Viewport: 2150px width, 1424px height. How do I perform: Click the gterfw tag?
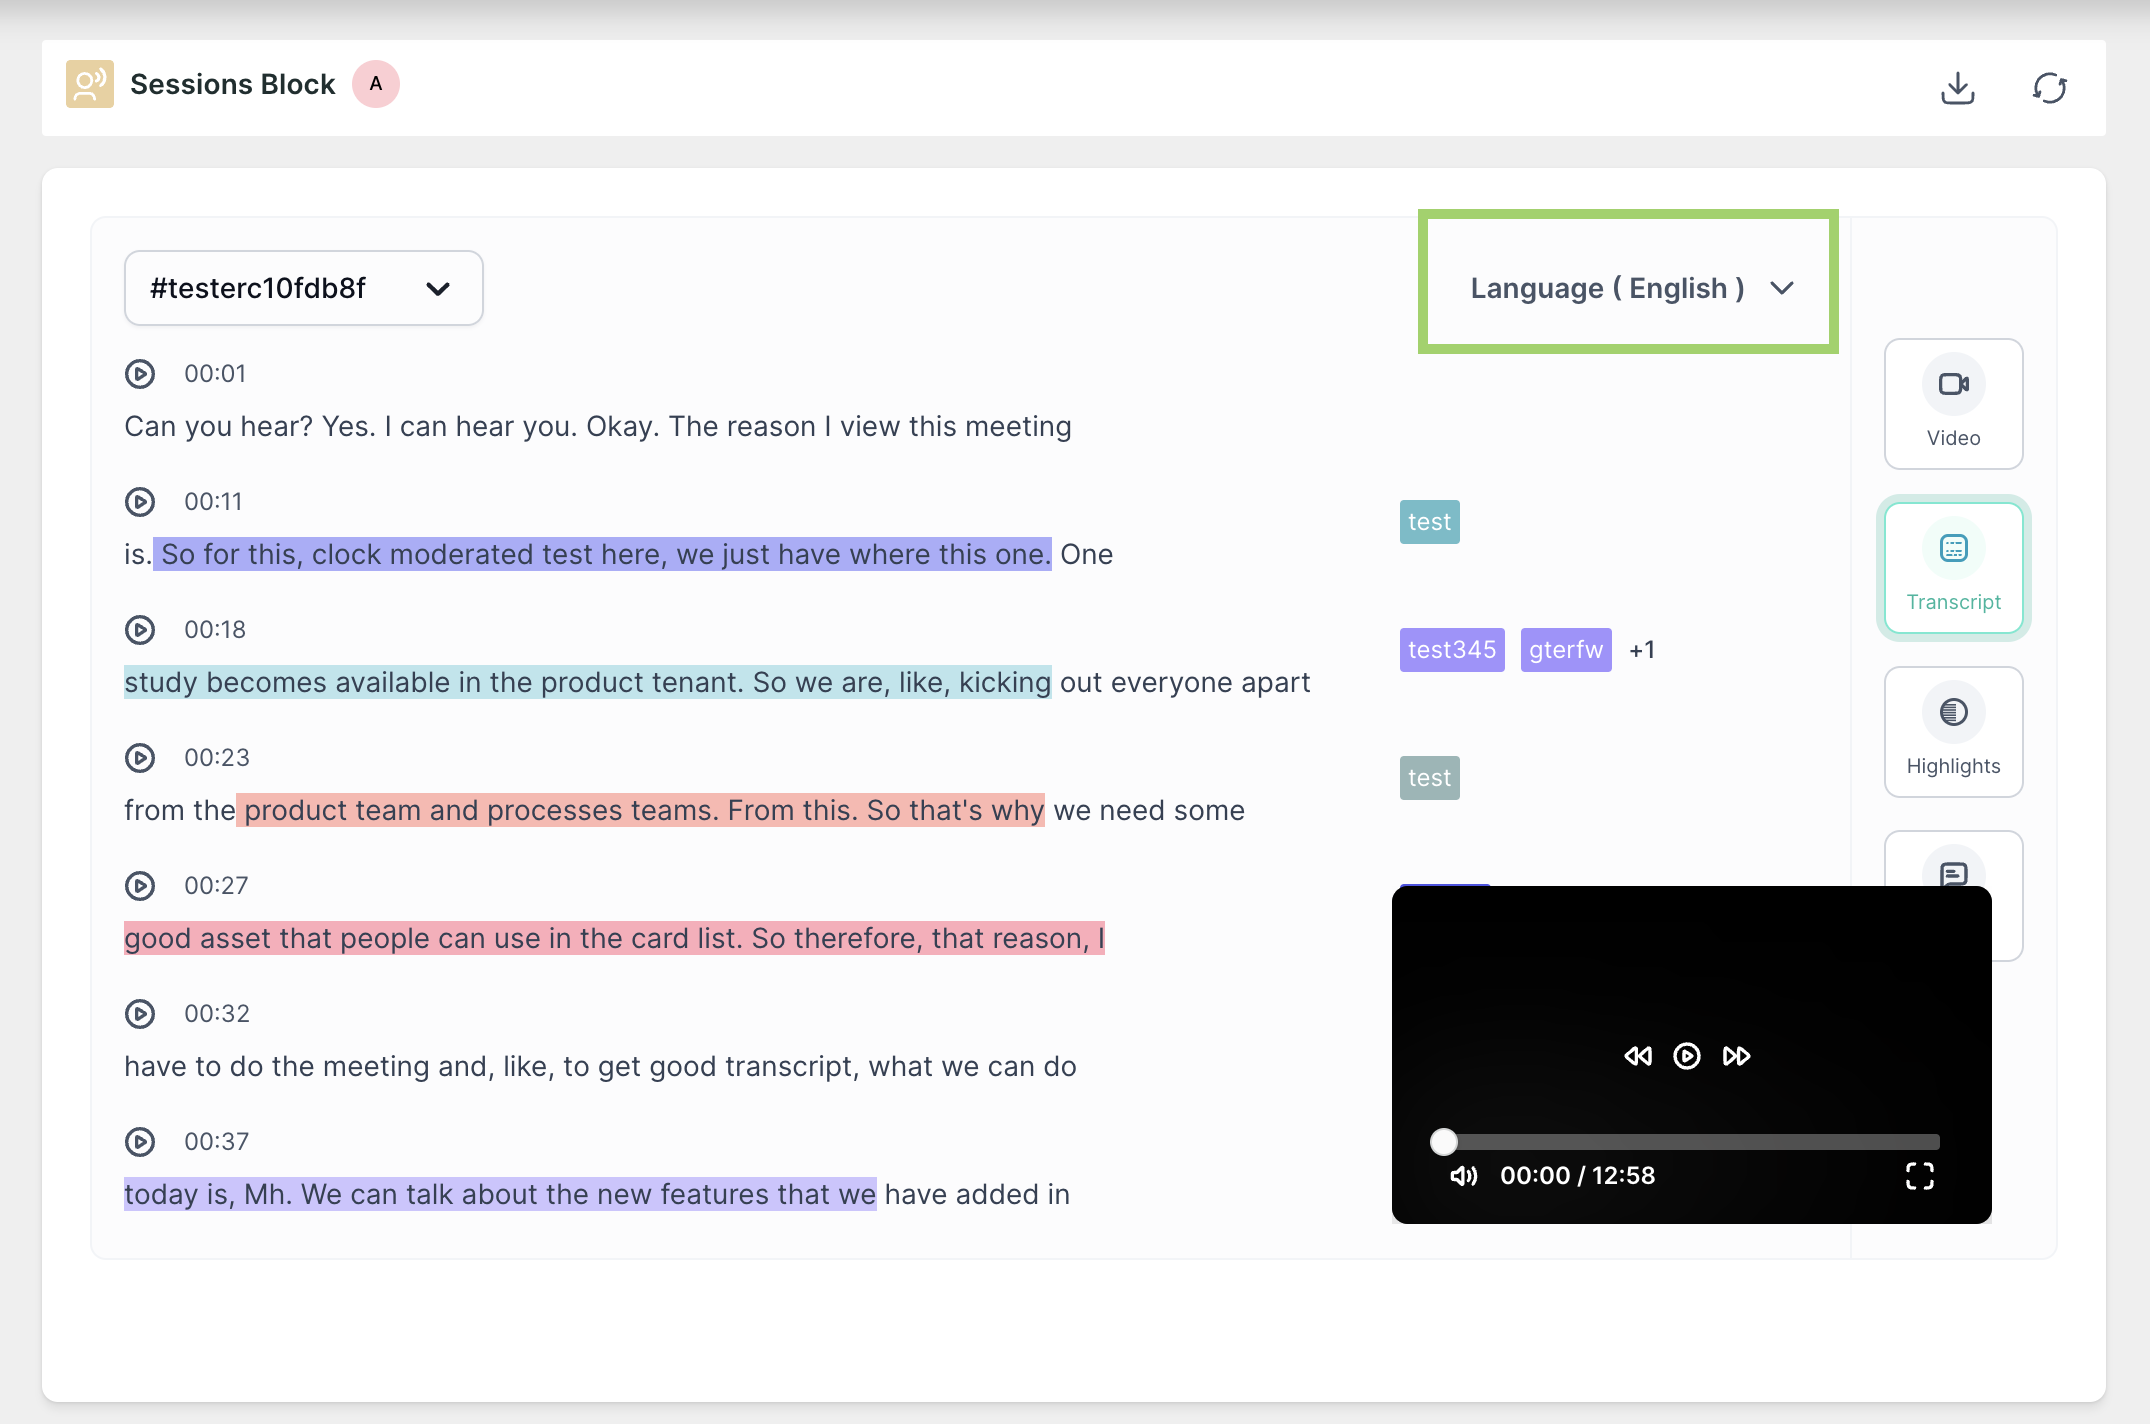[1566, 650]
